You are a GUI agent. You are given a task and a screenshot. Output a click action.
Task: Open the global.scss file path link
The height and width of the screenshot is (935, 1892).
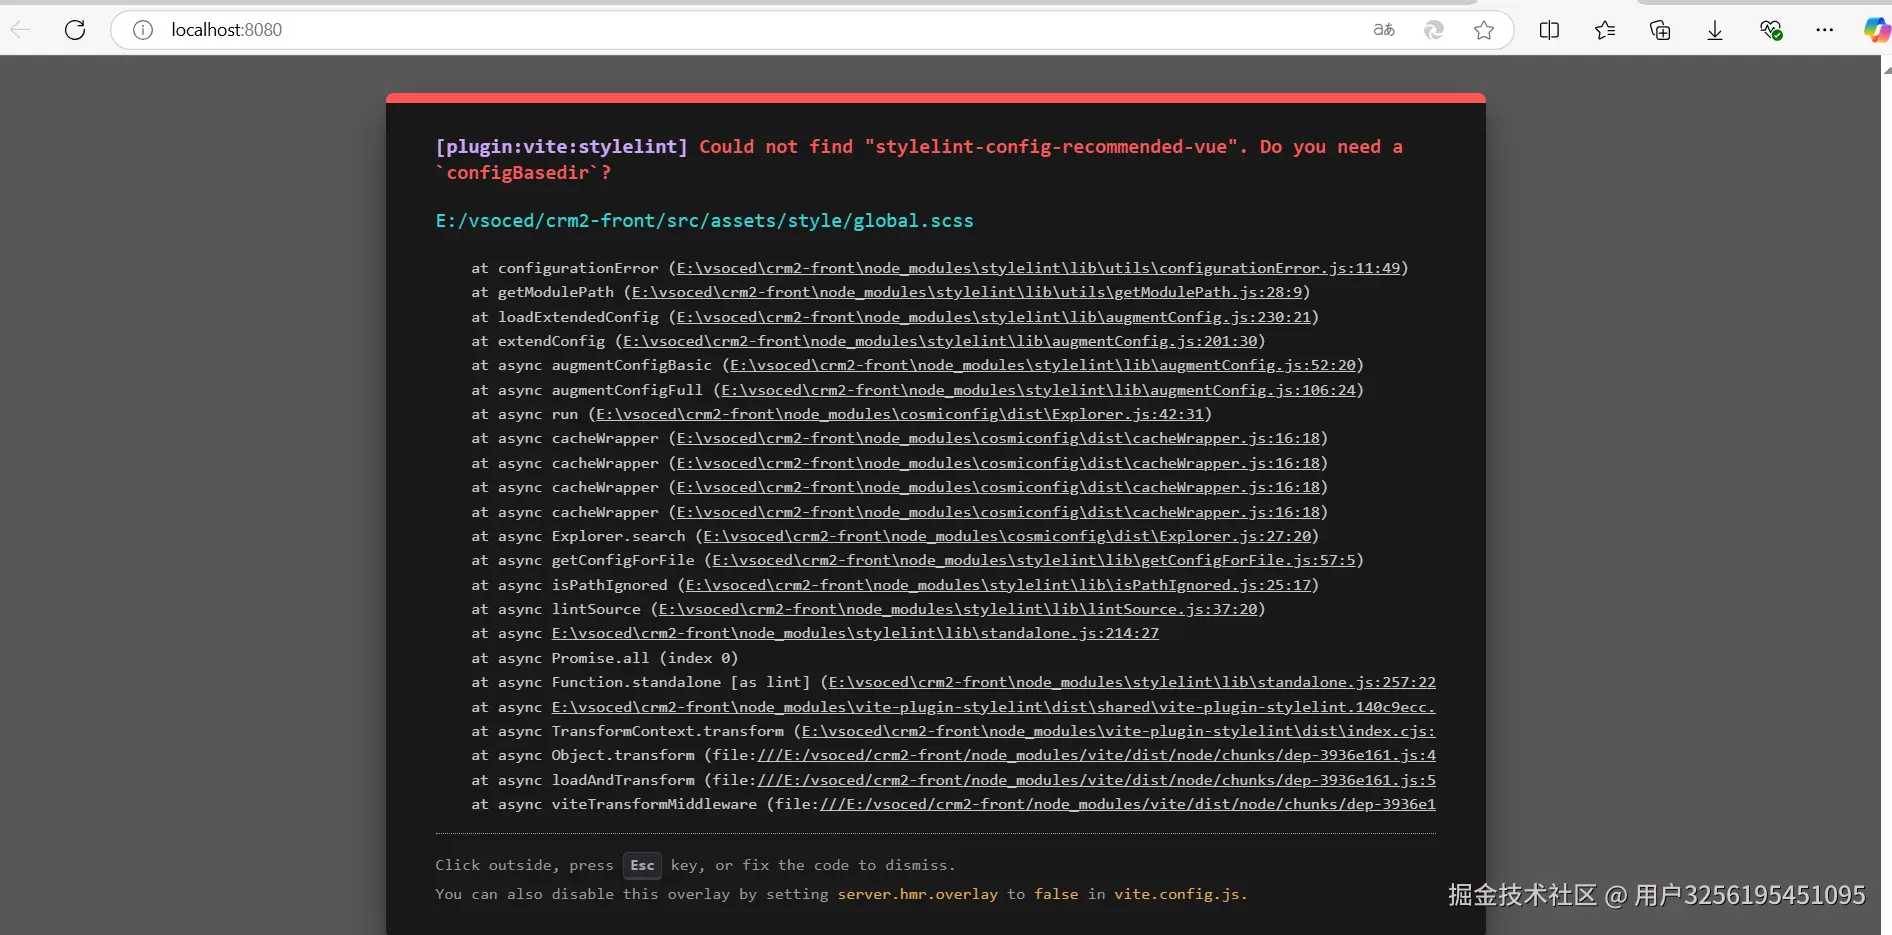[x=704, y=221]
